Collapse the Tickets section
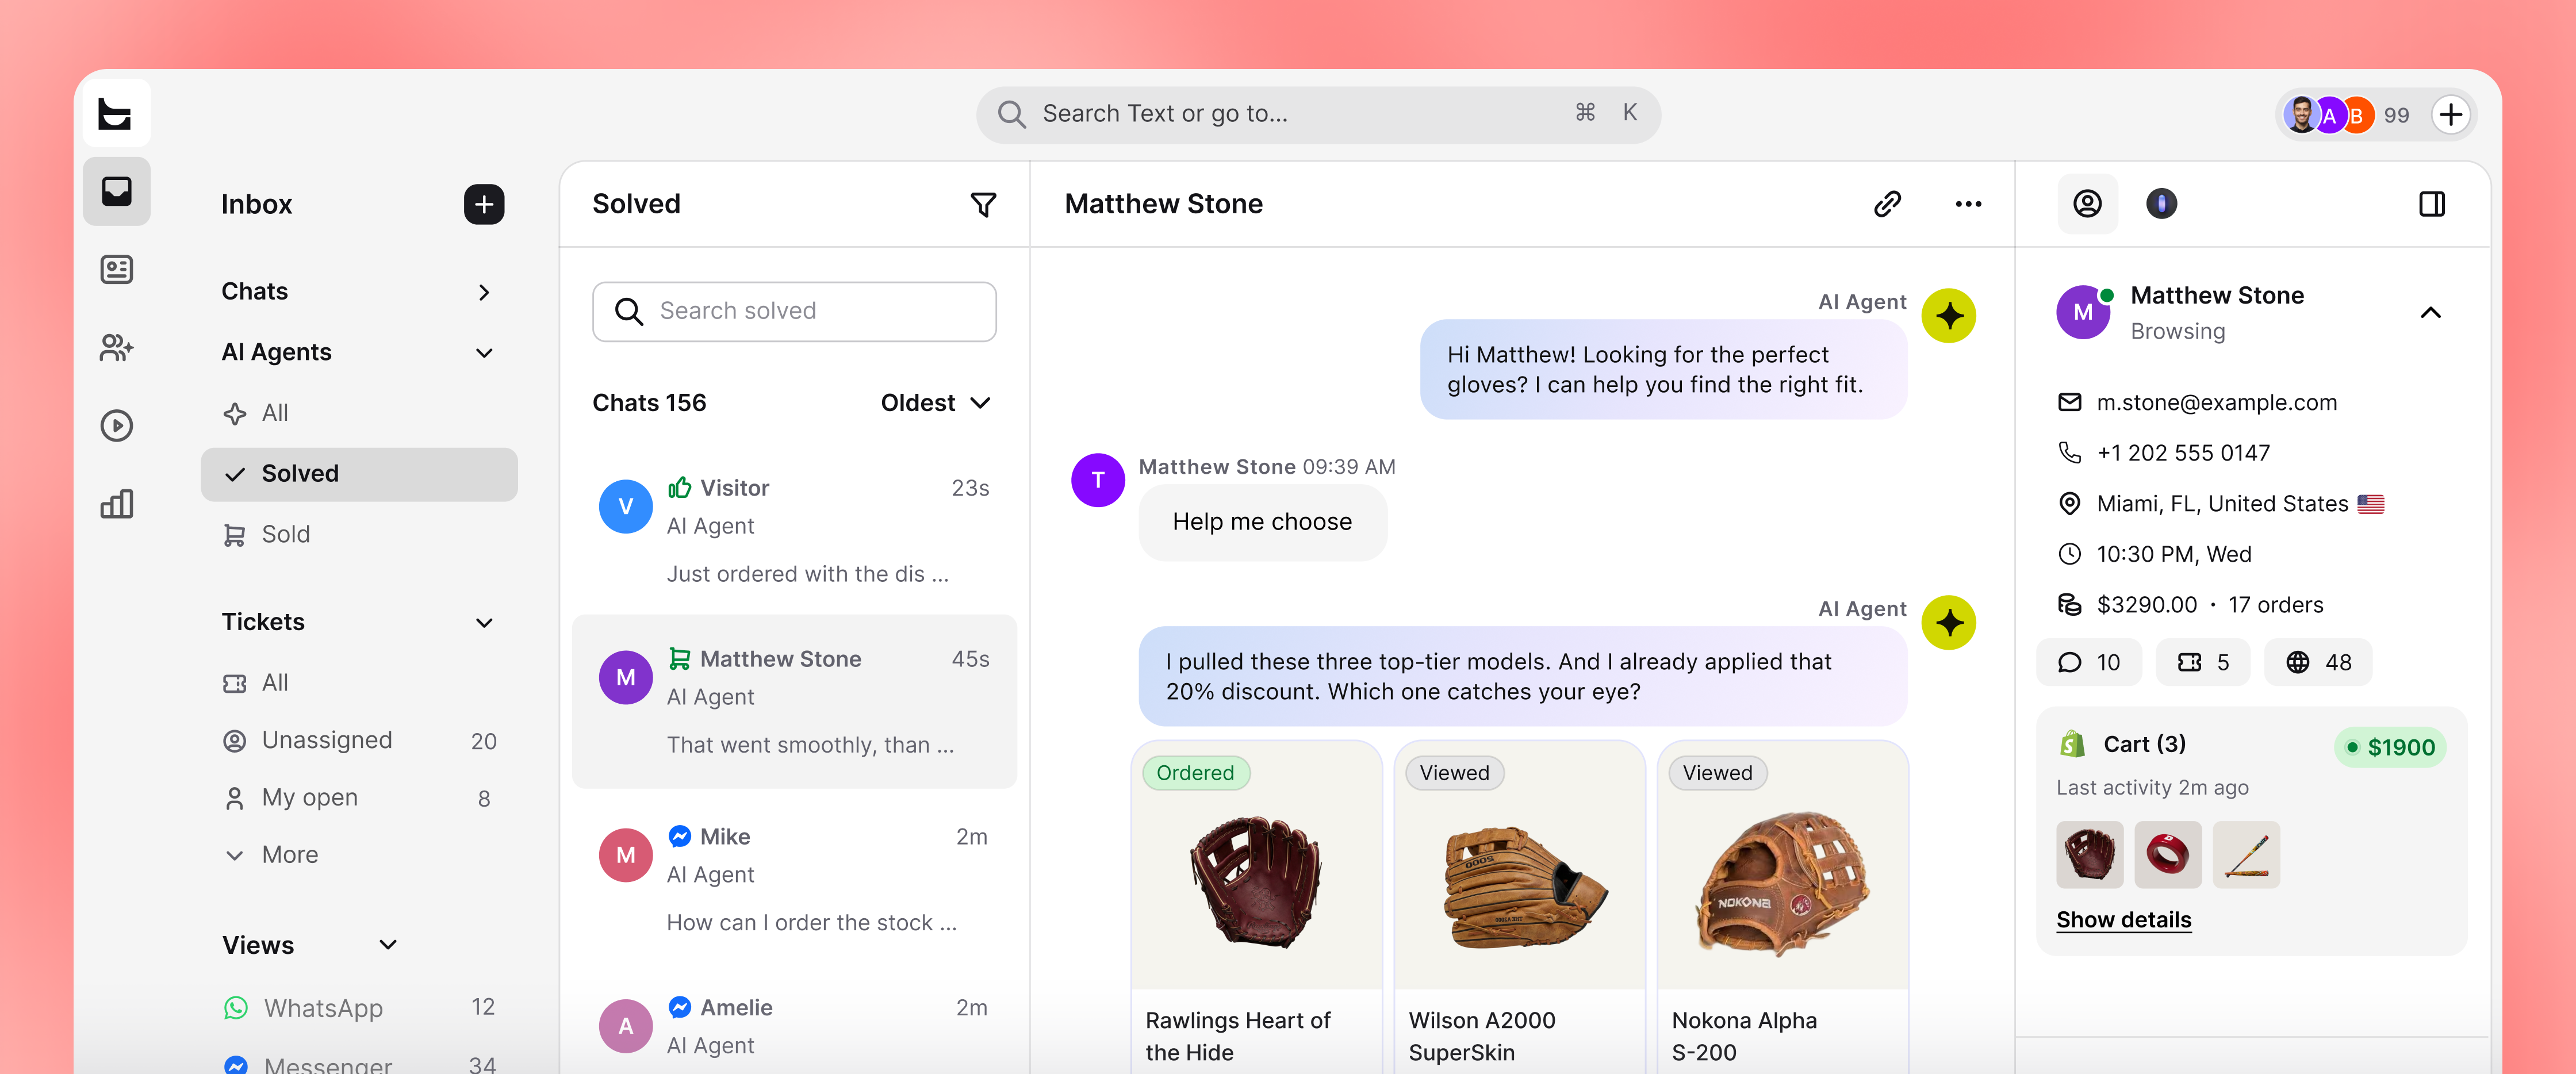This screenshot has width=2576, height=1074. click(484, 623)
